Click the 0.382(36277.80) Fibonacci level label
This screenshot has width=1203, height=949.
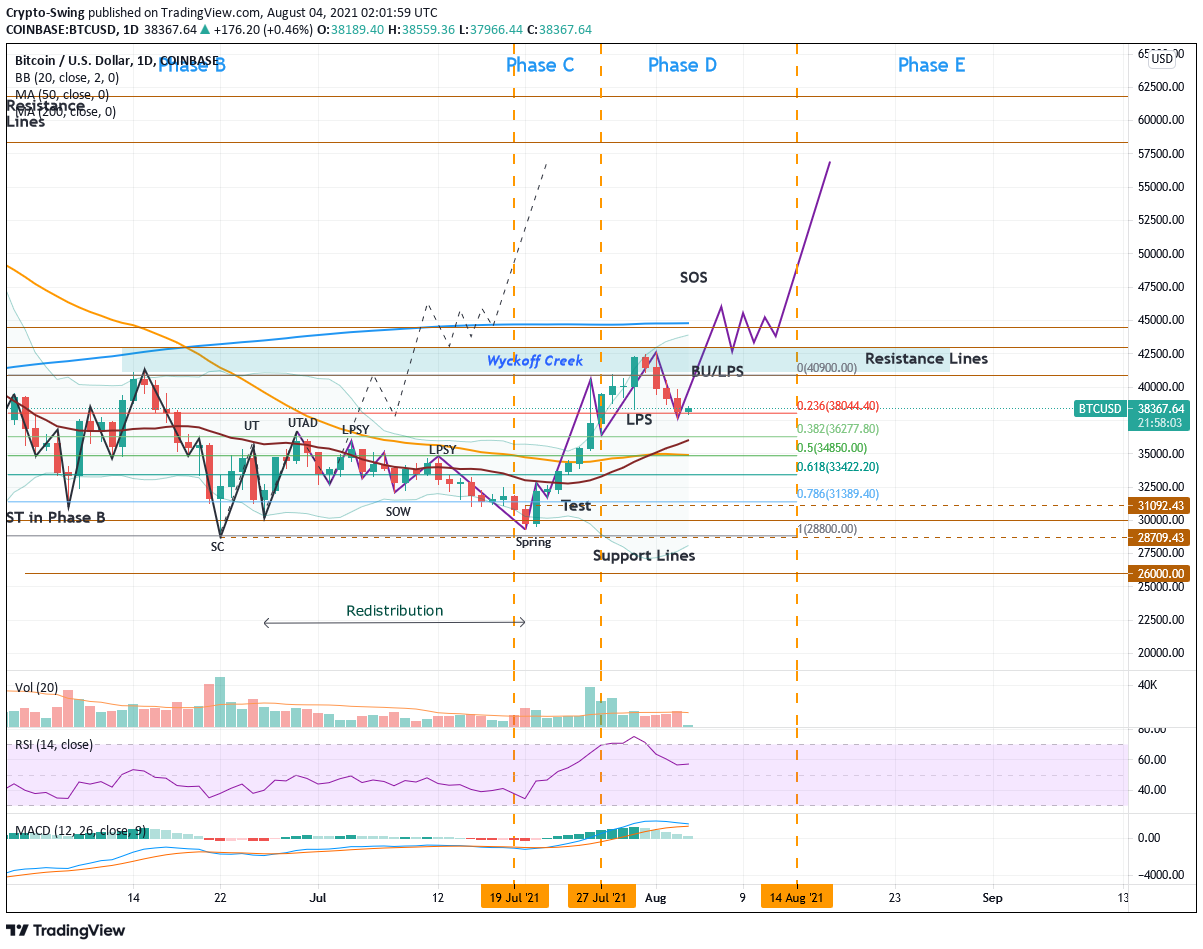(838, 428)
